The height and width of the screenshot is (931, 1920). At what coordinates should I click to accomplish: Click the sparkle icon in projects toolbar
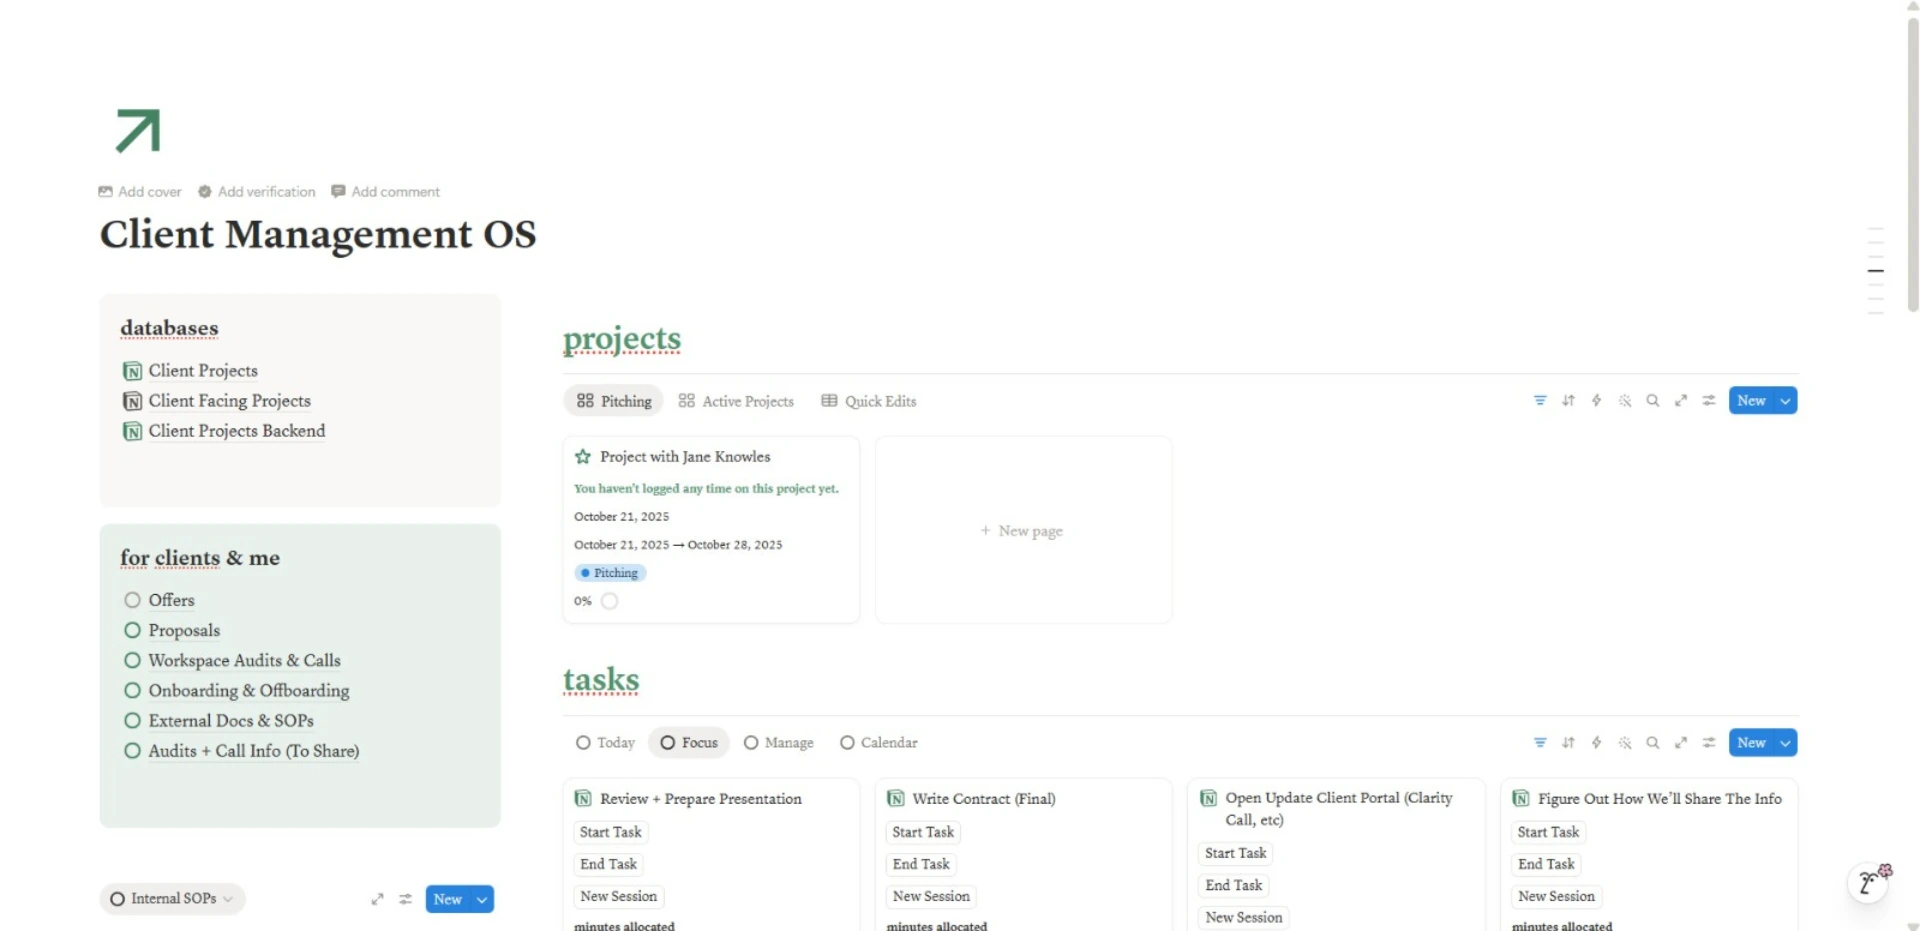1625,401
